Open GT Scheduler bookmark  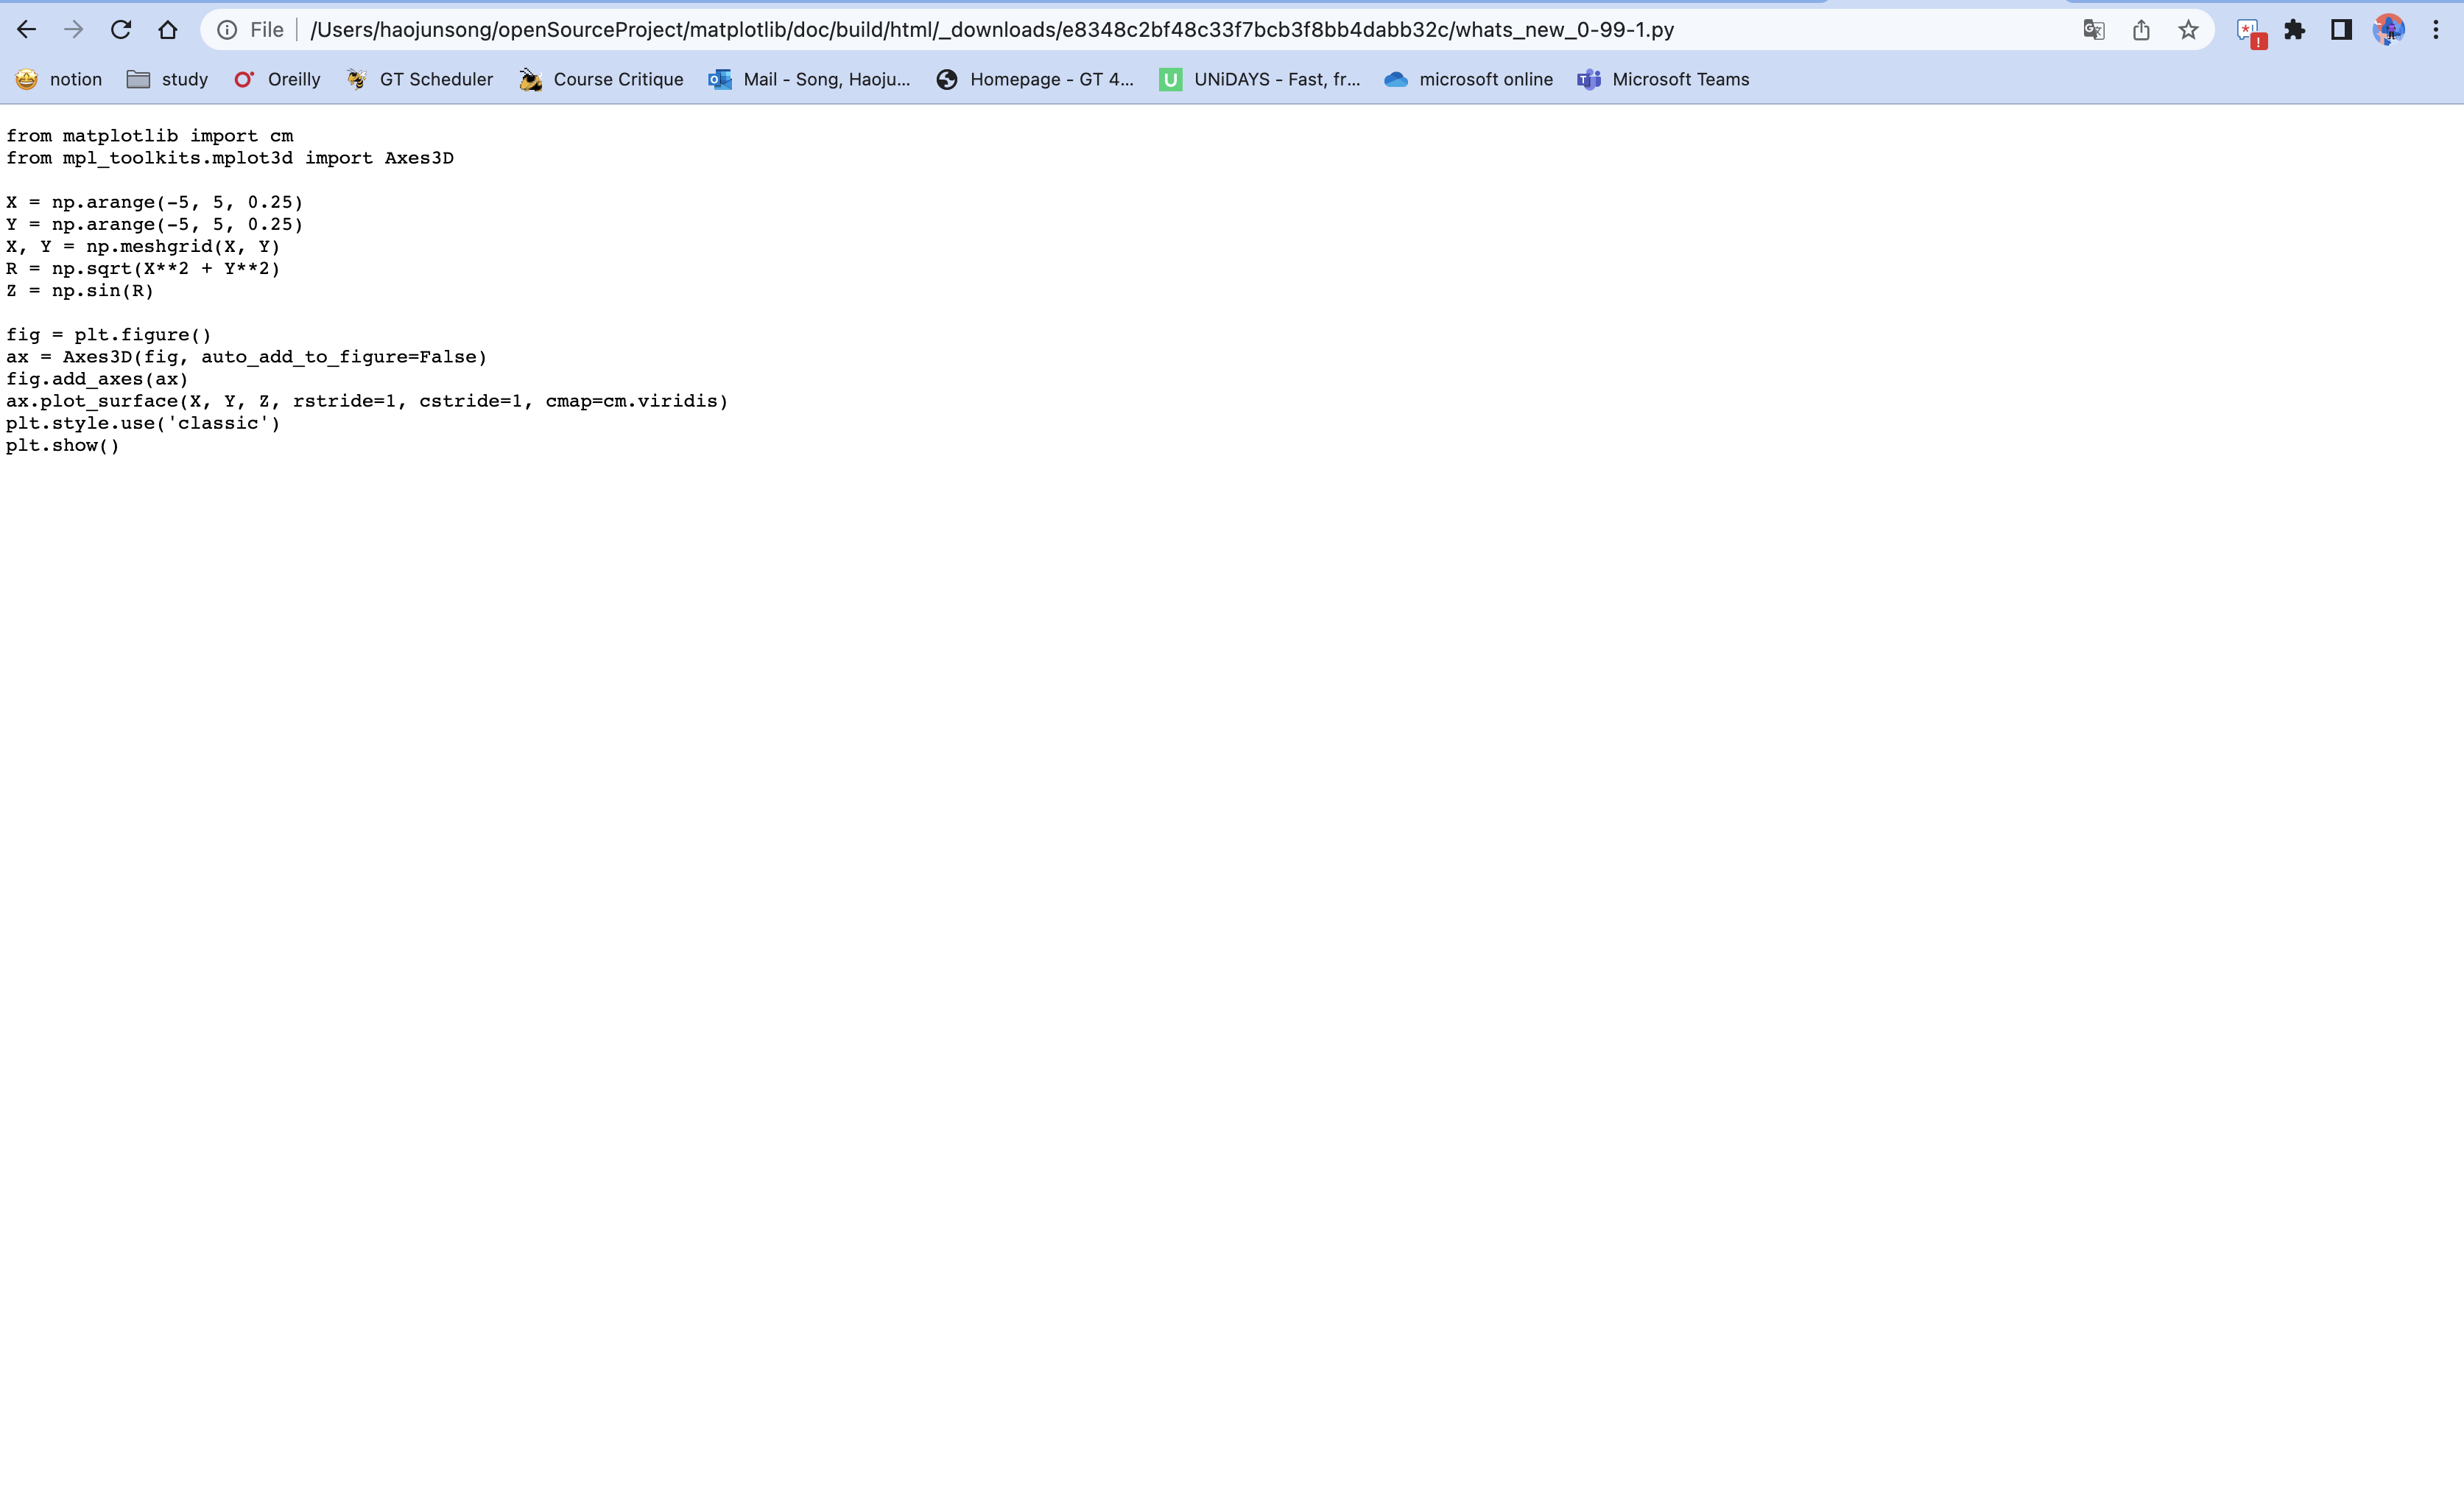(x=419, y=79)
